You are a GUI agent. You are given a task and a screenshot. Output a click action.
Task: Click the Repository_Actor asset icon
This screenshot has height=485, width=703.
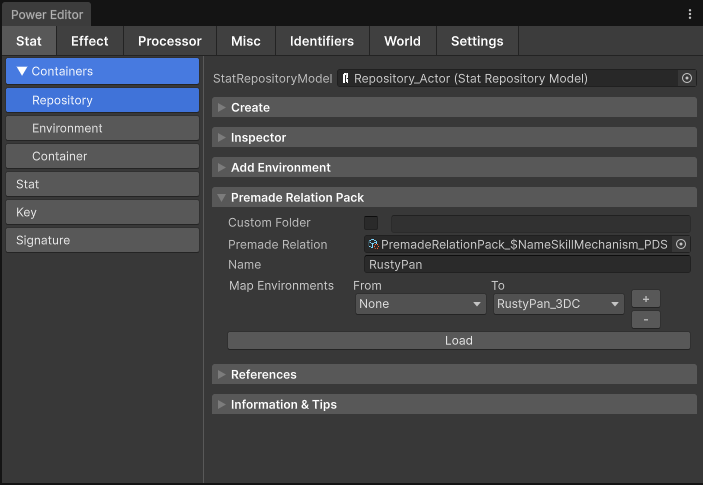click(345, 78)
